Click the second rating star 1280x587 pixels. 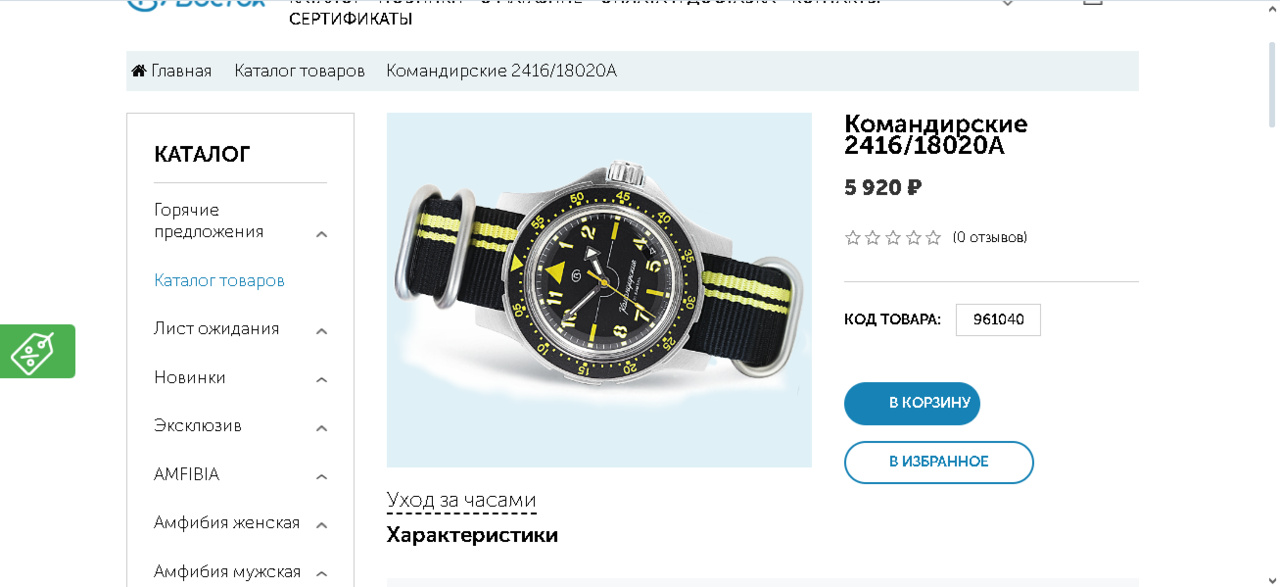pyautogui.click(x=873, y=238)
